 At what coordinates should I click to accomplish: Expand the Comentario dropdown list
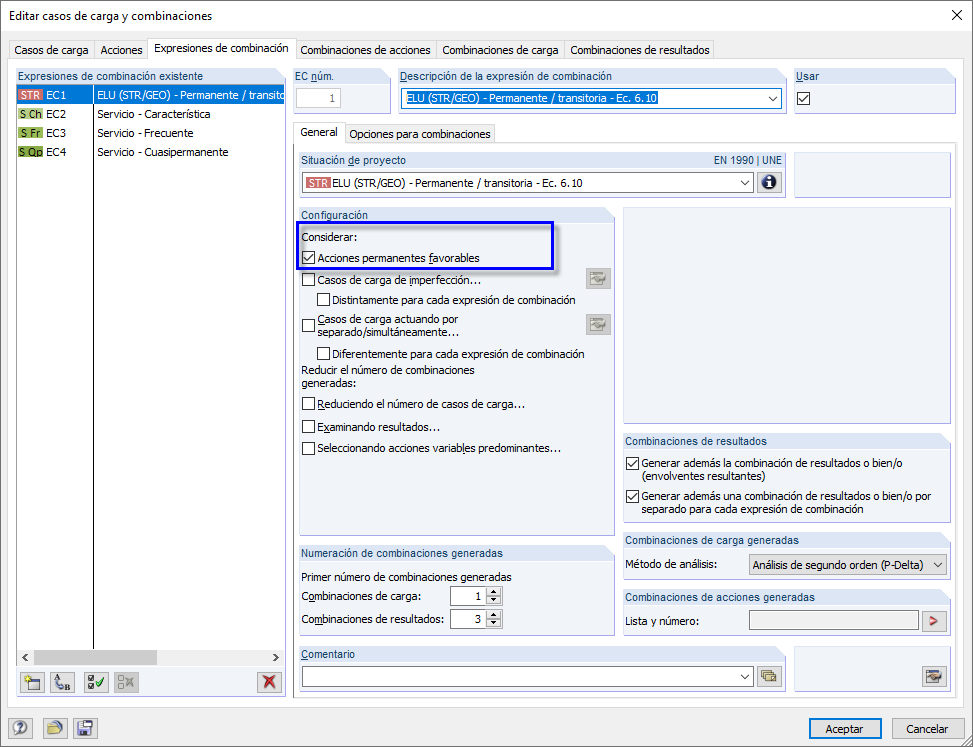pyautogui.click(x=745, y=676)
